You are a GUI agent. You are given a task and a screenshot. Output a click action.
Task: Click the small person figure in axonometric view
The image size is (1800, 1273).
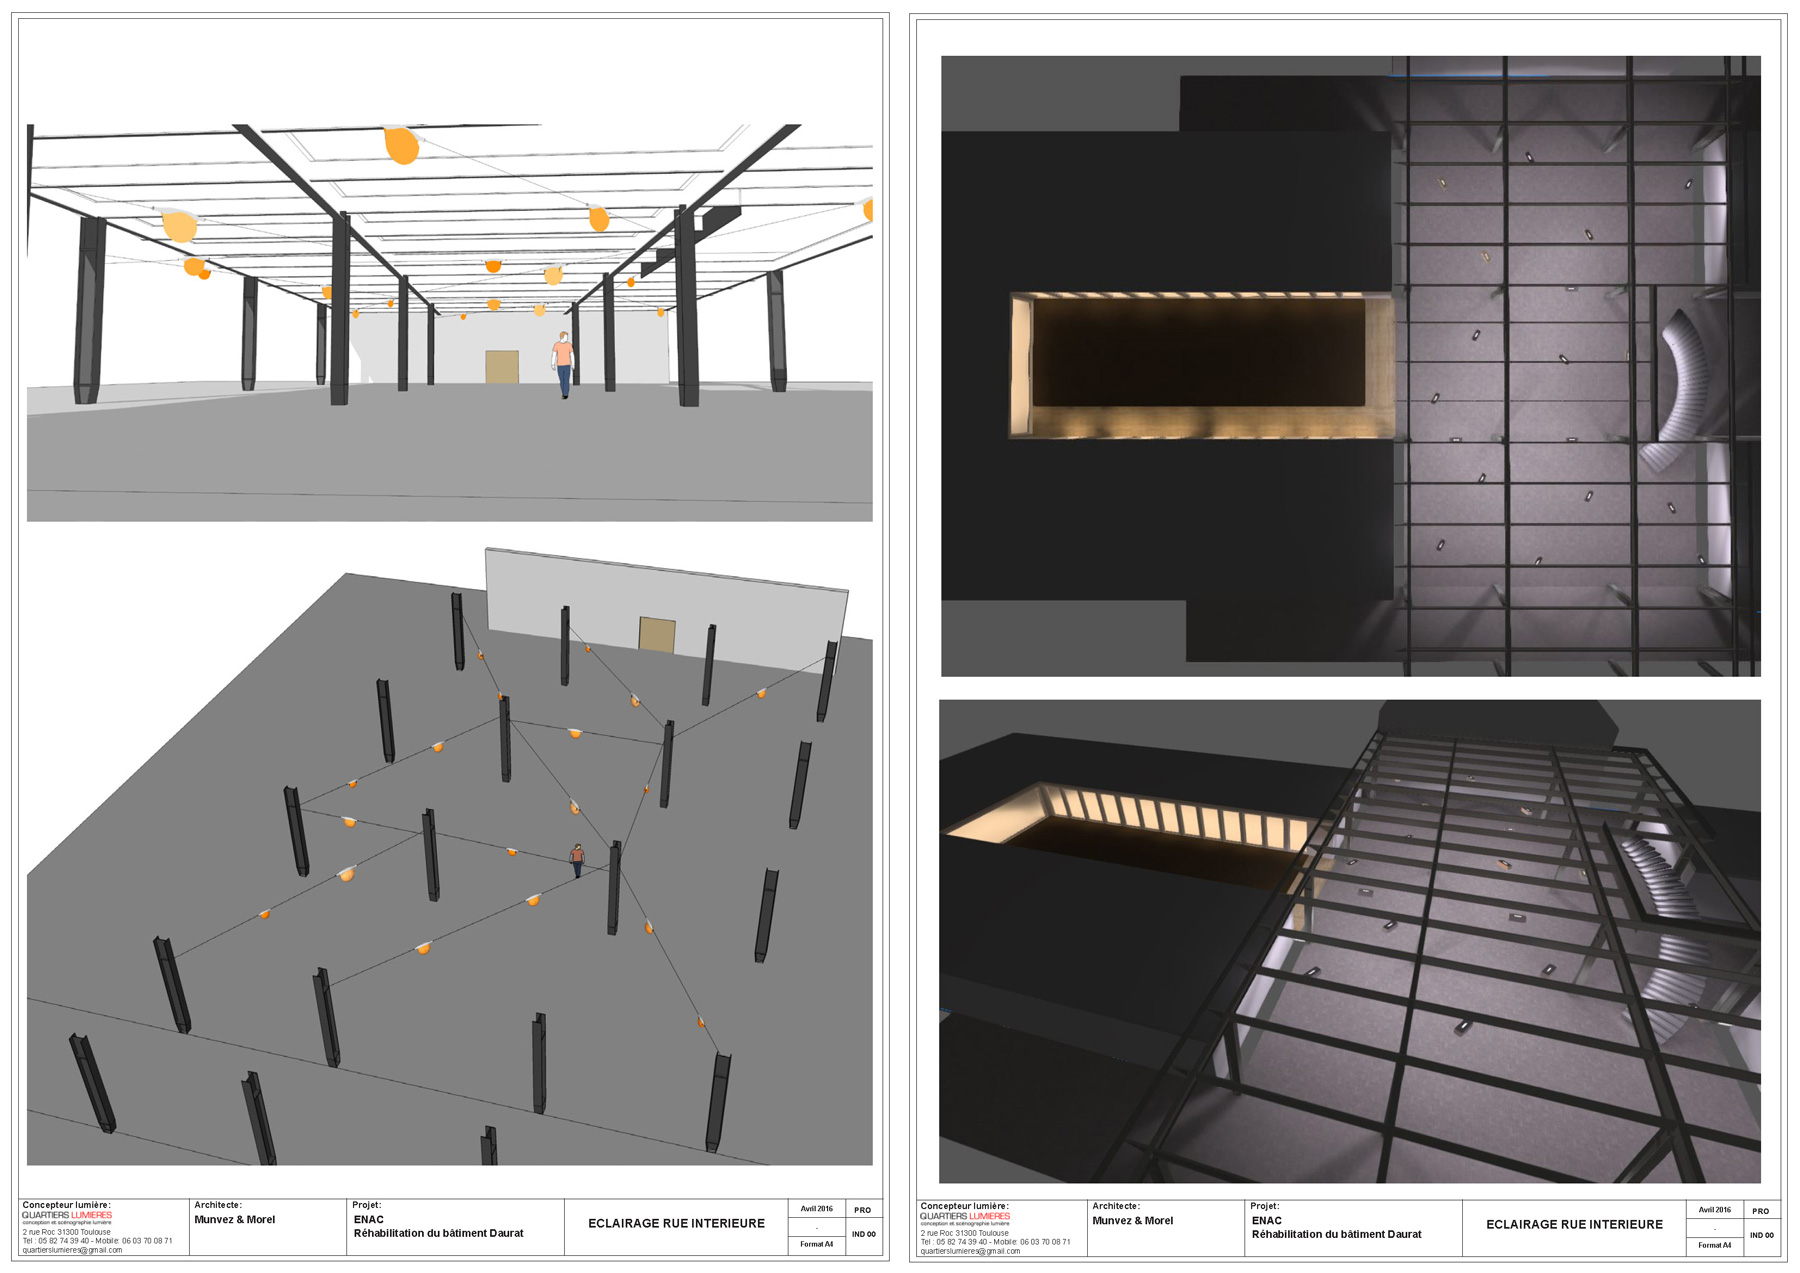pos(577,860)
